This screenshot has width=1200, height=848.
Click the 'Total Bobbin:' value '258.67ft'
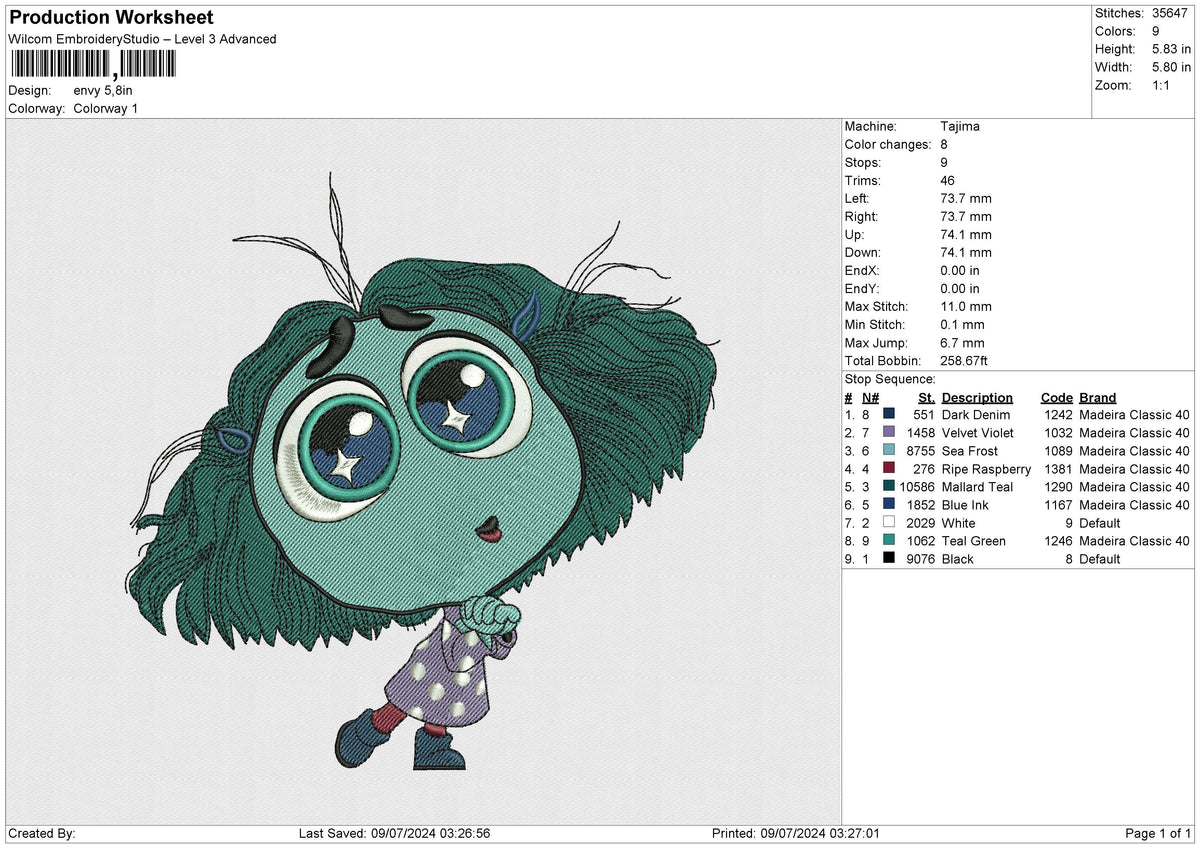[966, 361]
